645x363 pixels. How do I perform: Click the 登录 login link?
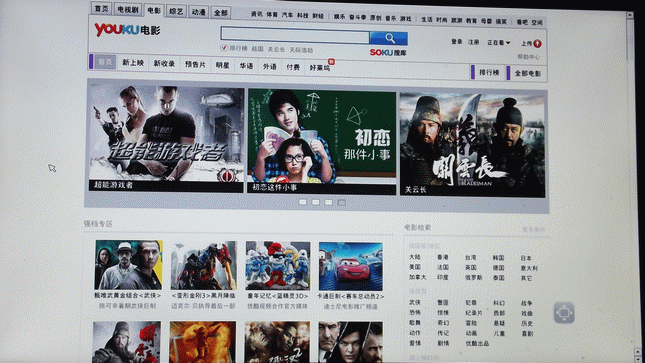click(457, 42)
